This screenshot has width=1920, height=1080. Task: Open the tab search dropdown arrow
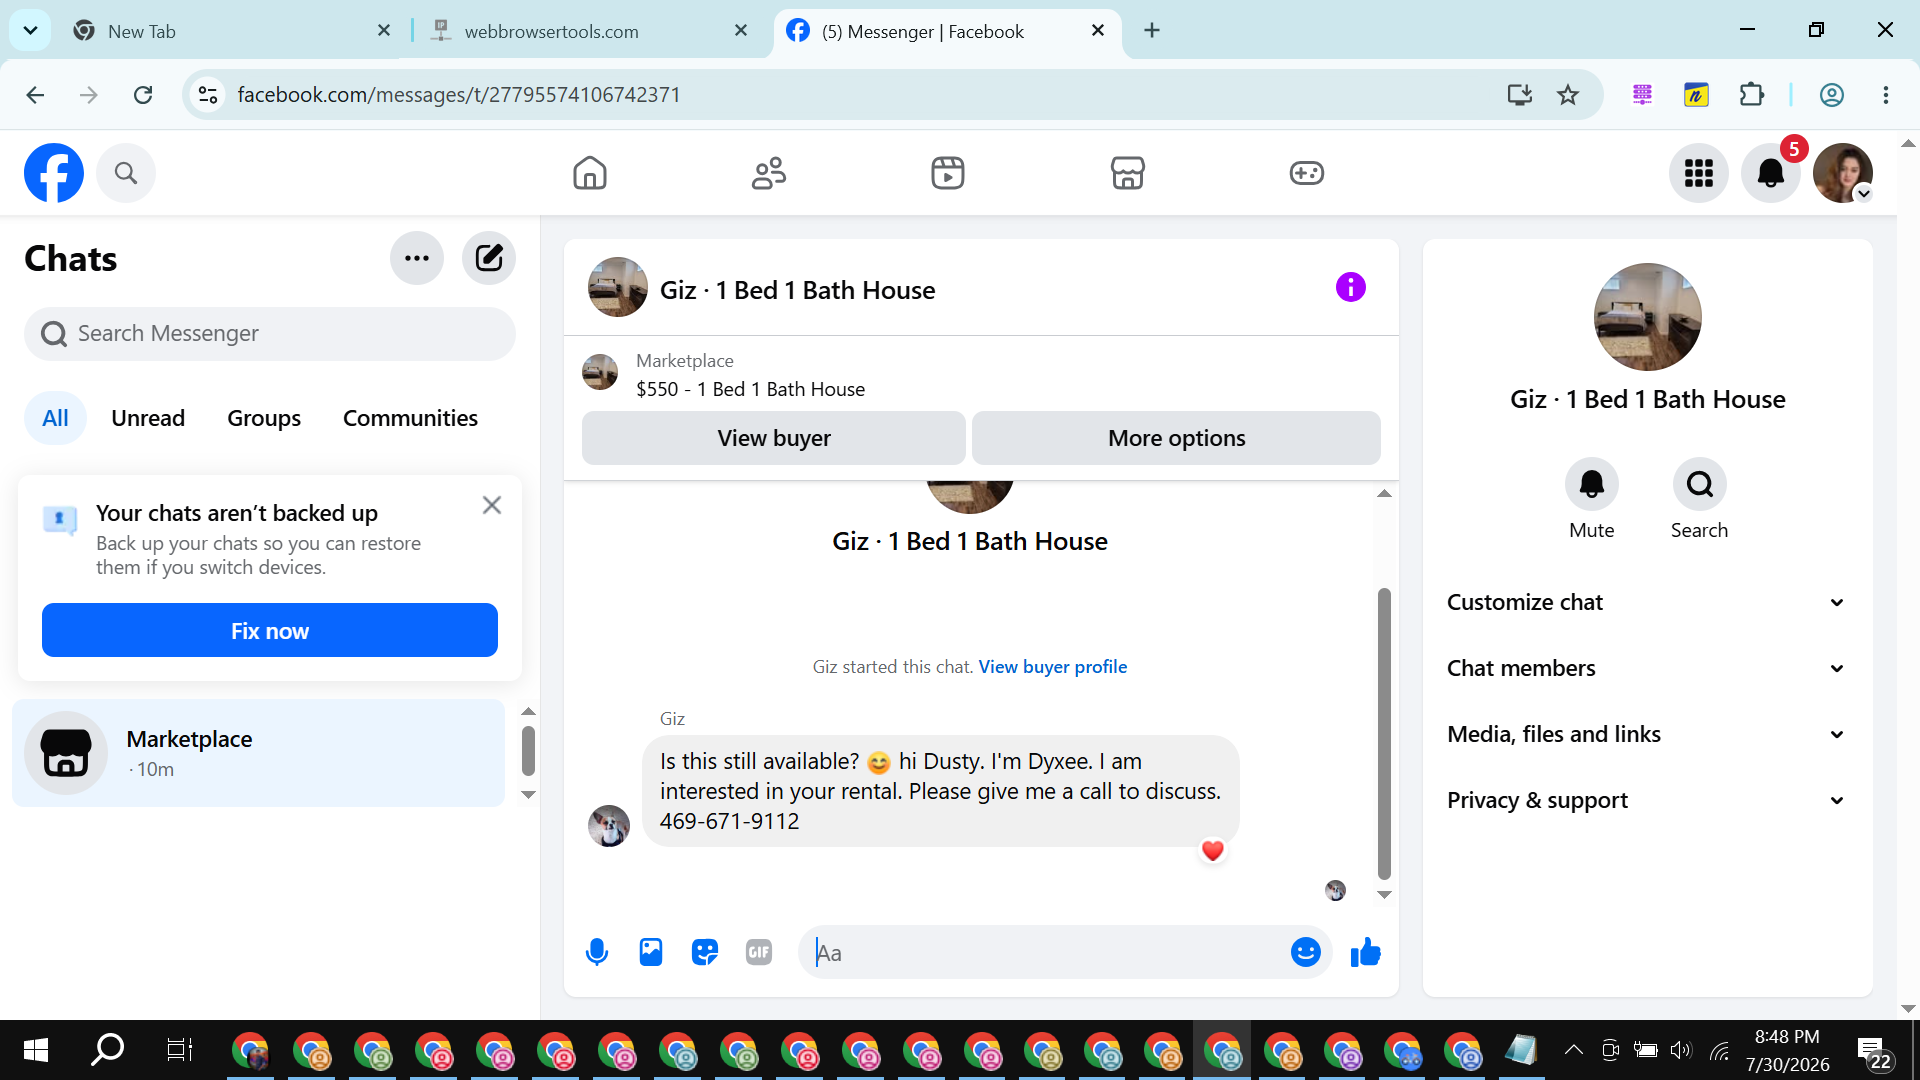pyautogui.click(x=30, y=30)
